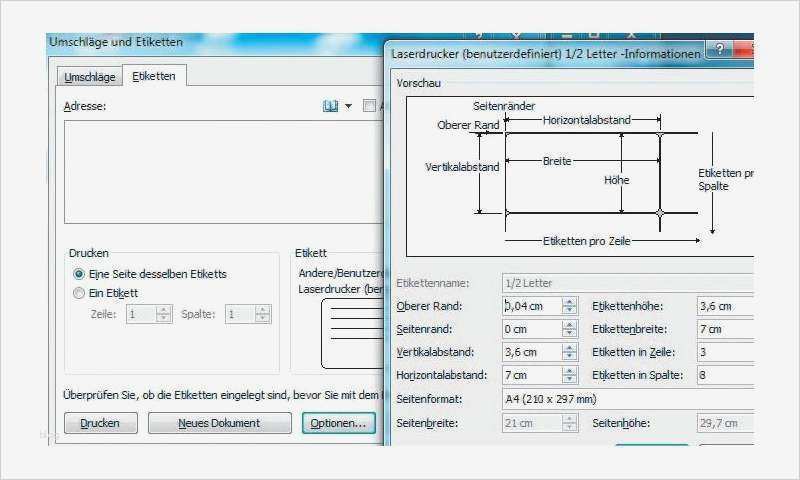
Task: Click the Etikettenname field showing 1/2 Letter
Action: tap(628, 283)
